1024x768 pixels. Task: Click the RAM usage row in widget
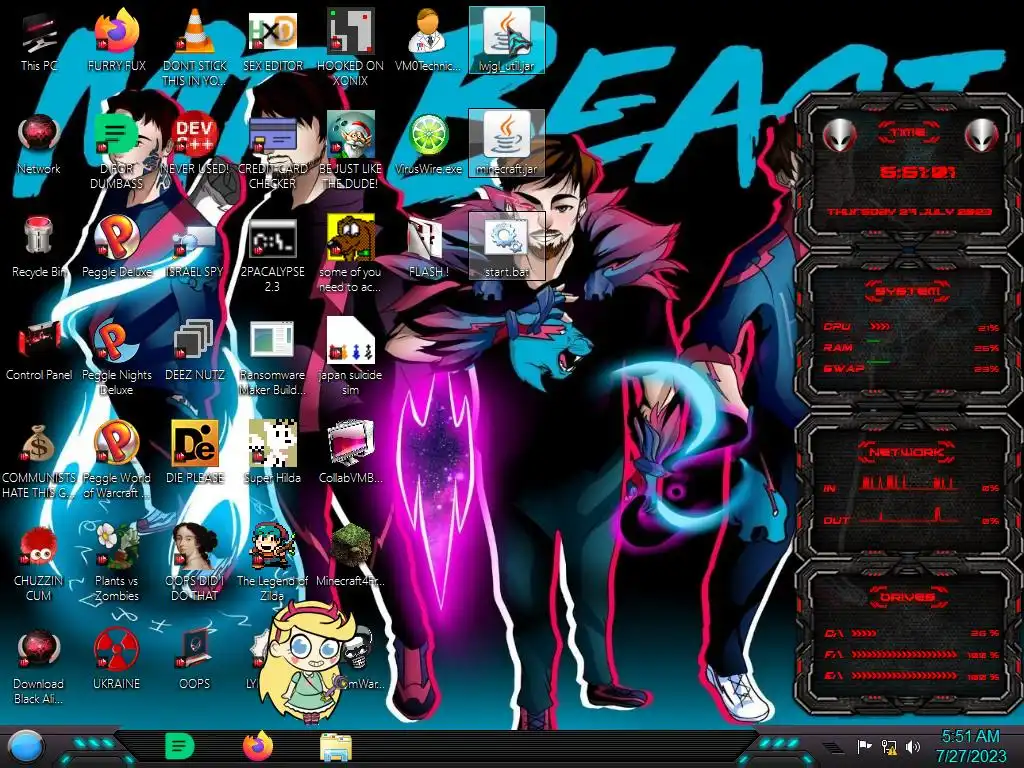click(912, 347)
